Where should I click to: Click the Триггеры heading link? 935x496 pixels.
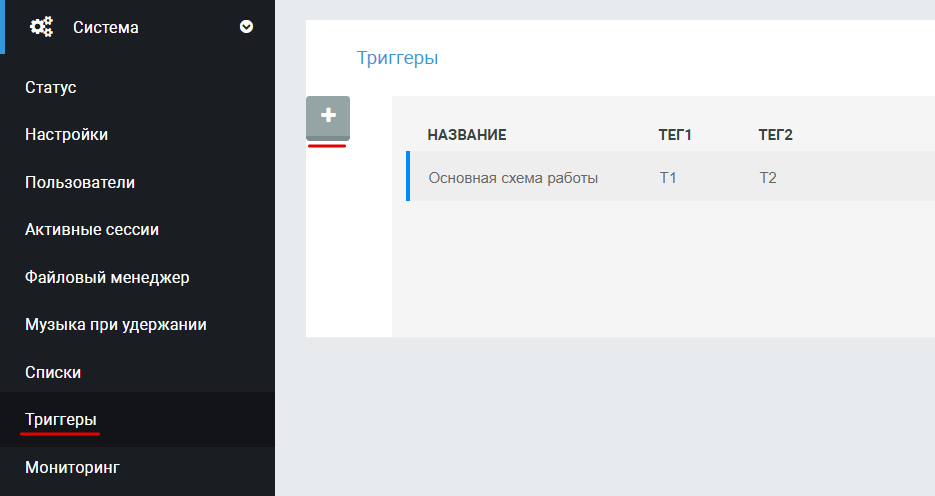click(397, 58)
